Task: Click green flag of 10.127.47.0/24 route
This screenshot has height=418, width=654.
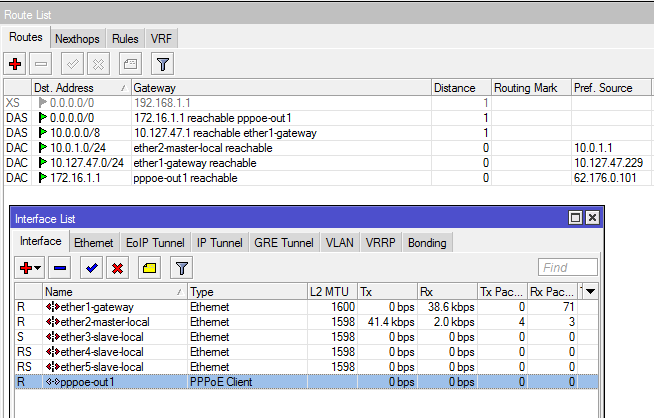Action: coord(43,163)
